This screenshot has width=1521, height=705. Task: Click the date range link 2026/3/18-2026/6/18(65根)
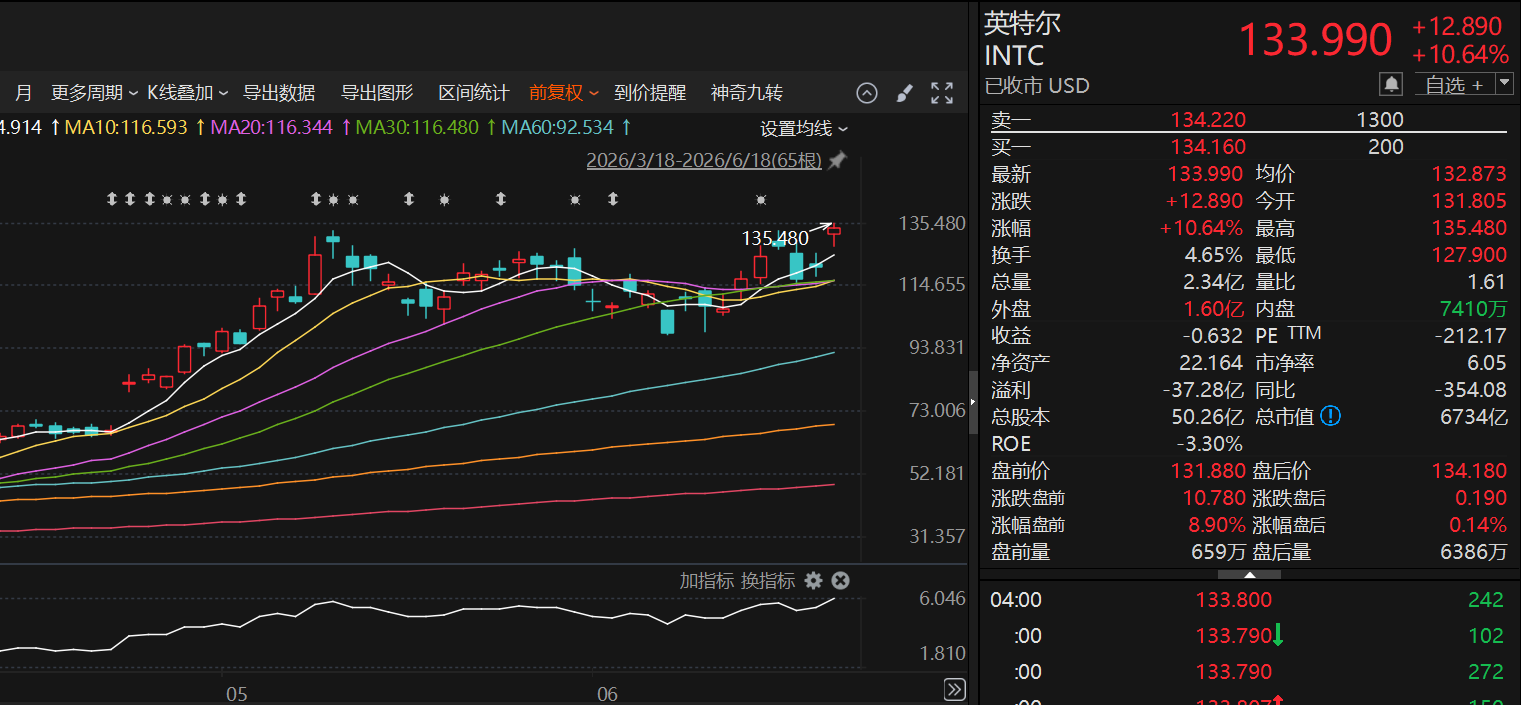[704, 160]
